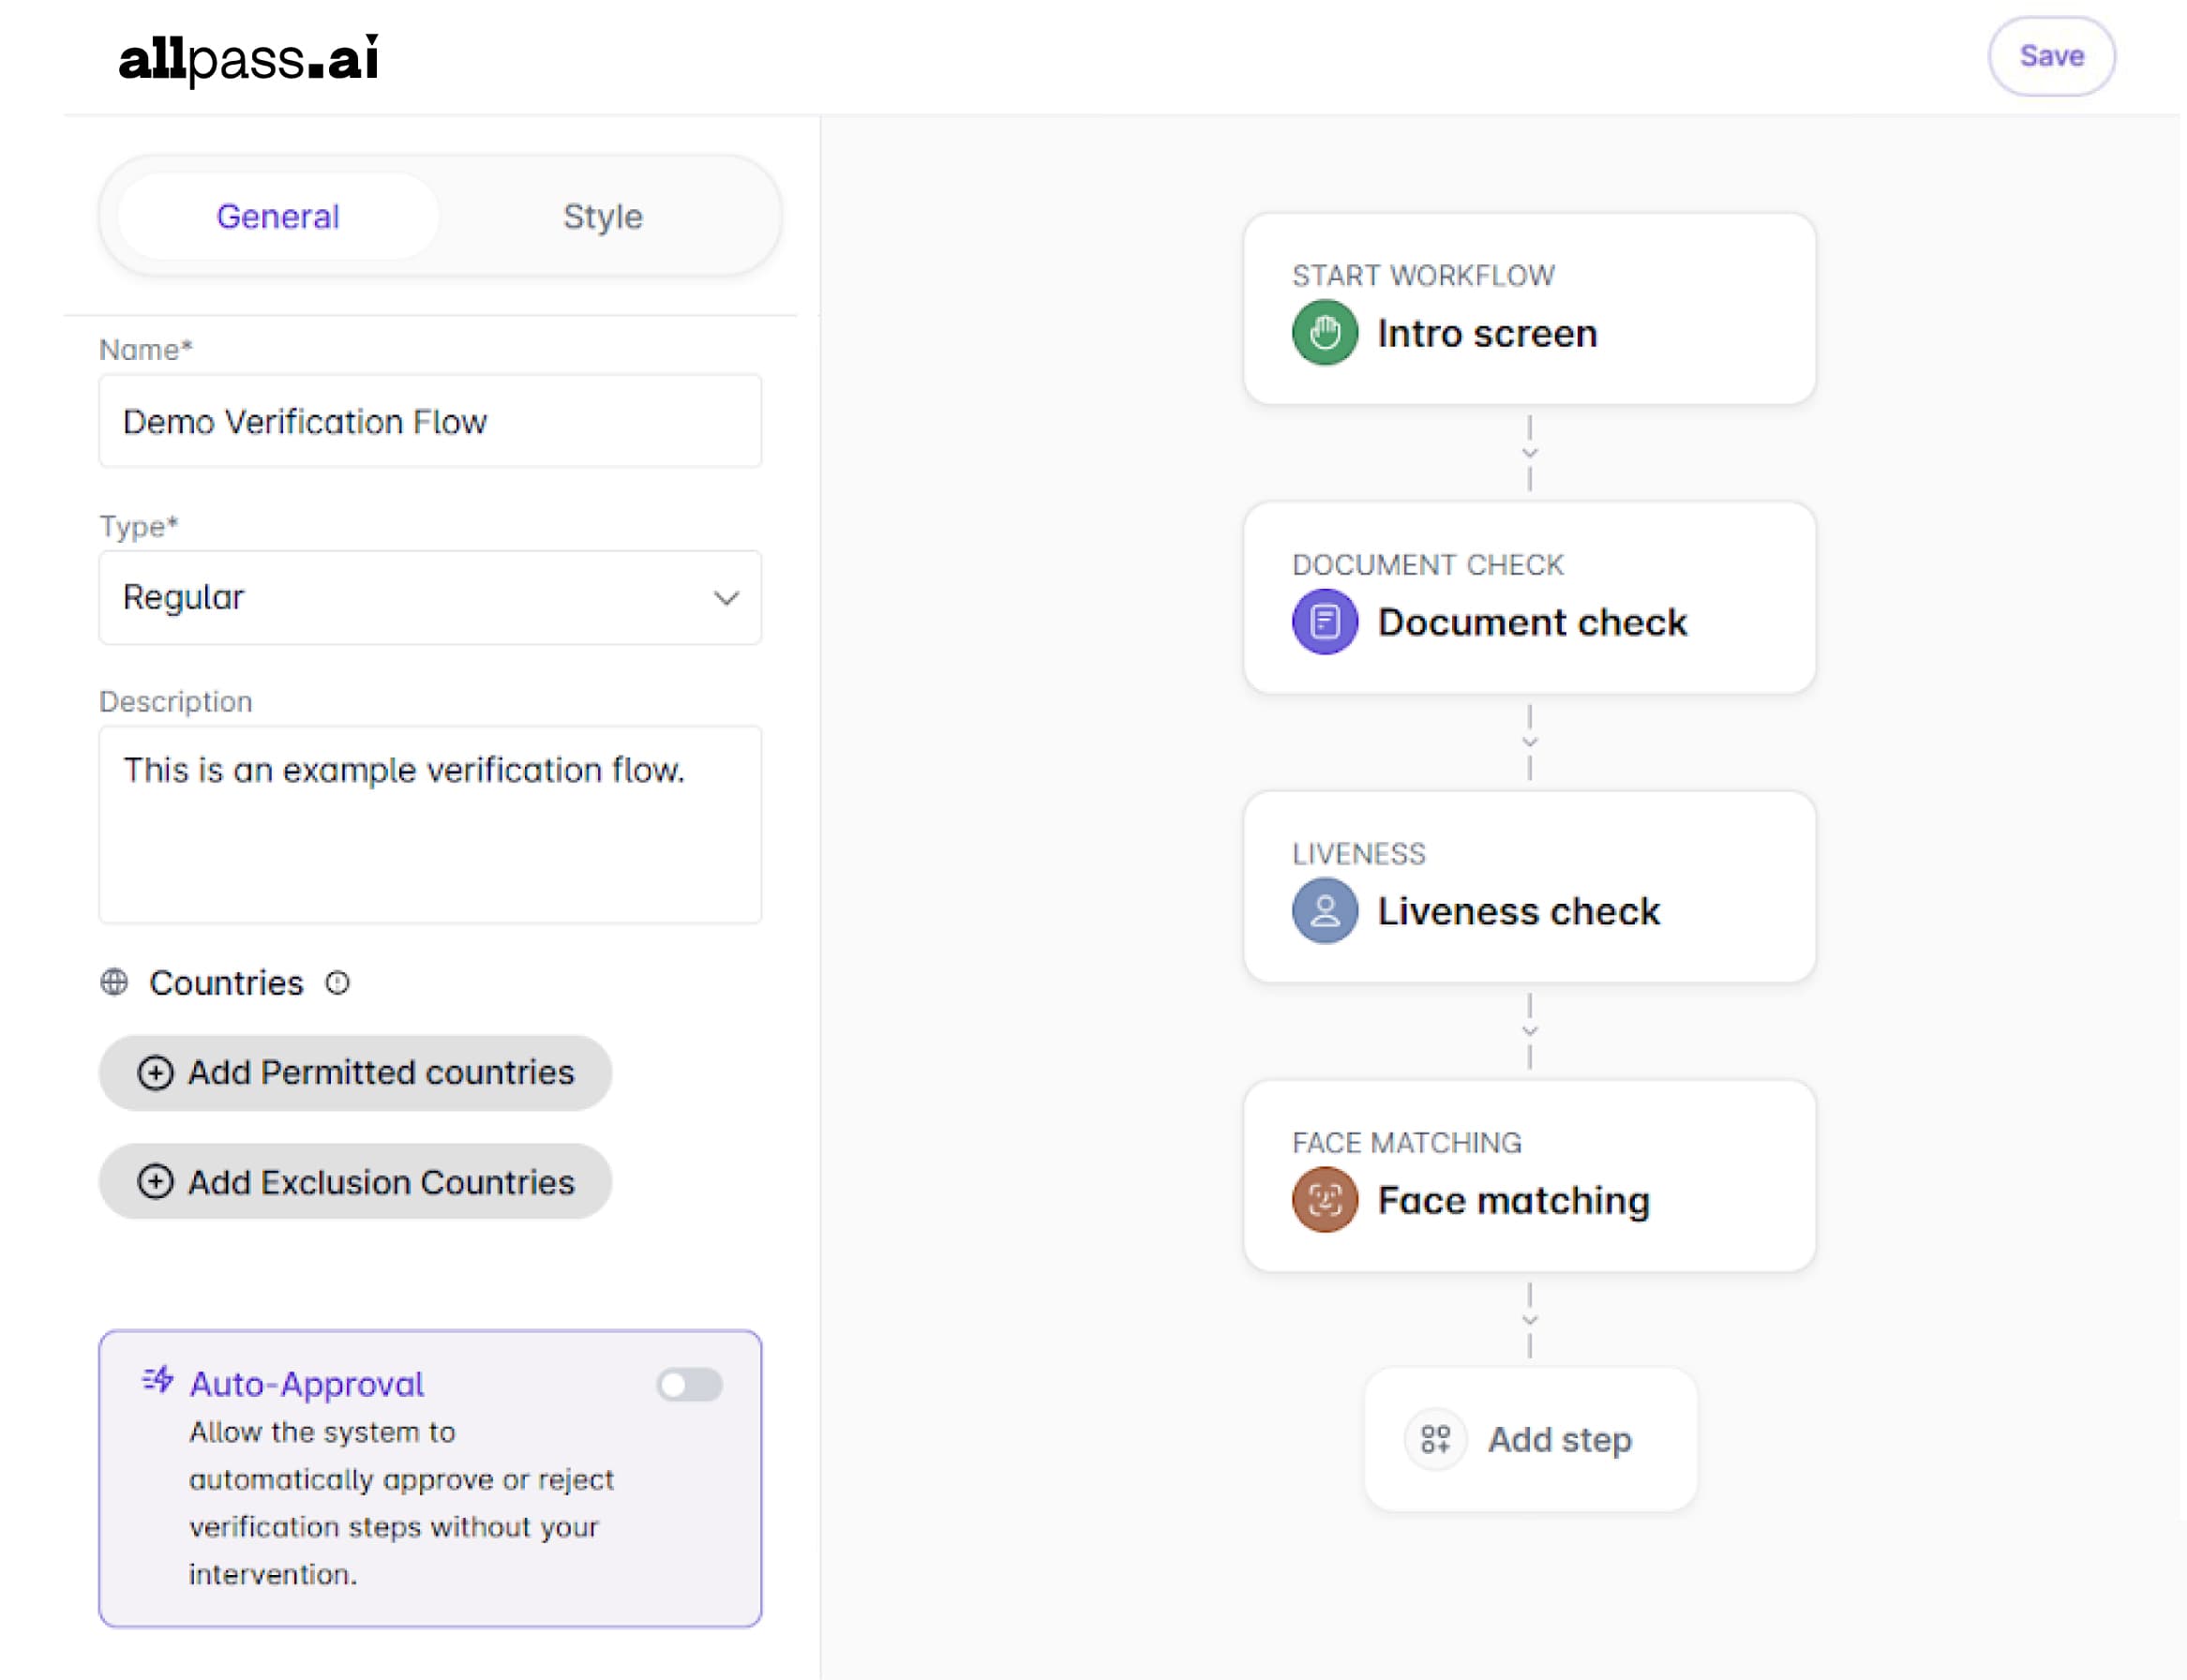Switch to the Style tab
The height and width of the screenshot is (1680, 2187).
tap(602, 217)
